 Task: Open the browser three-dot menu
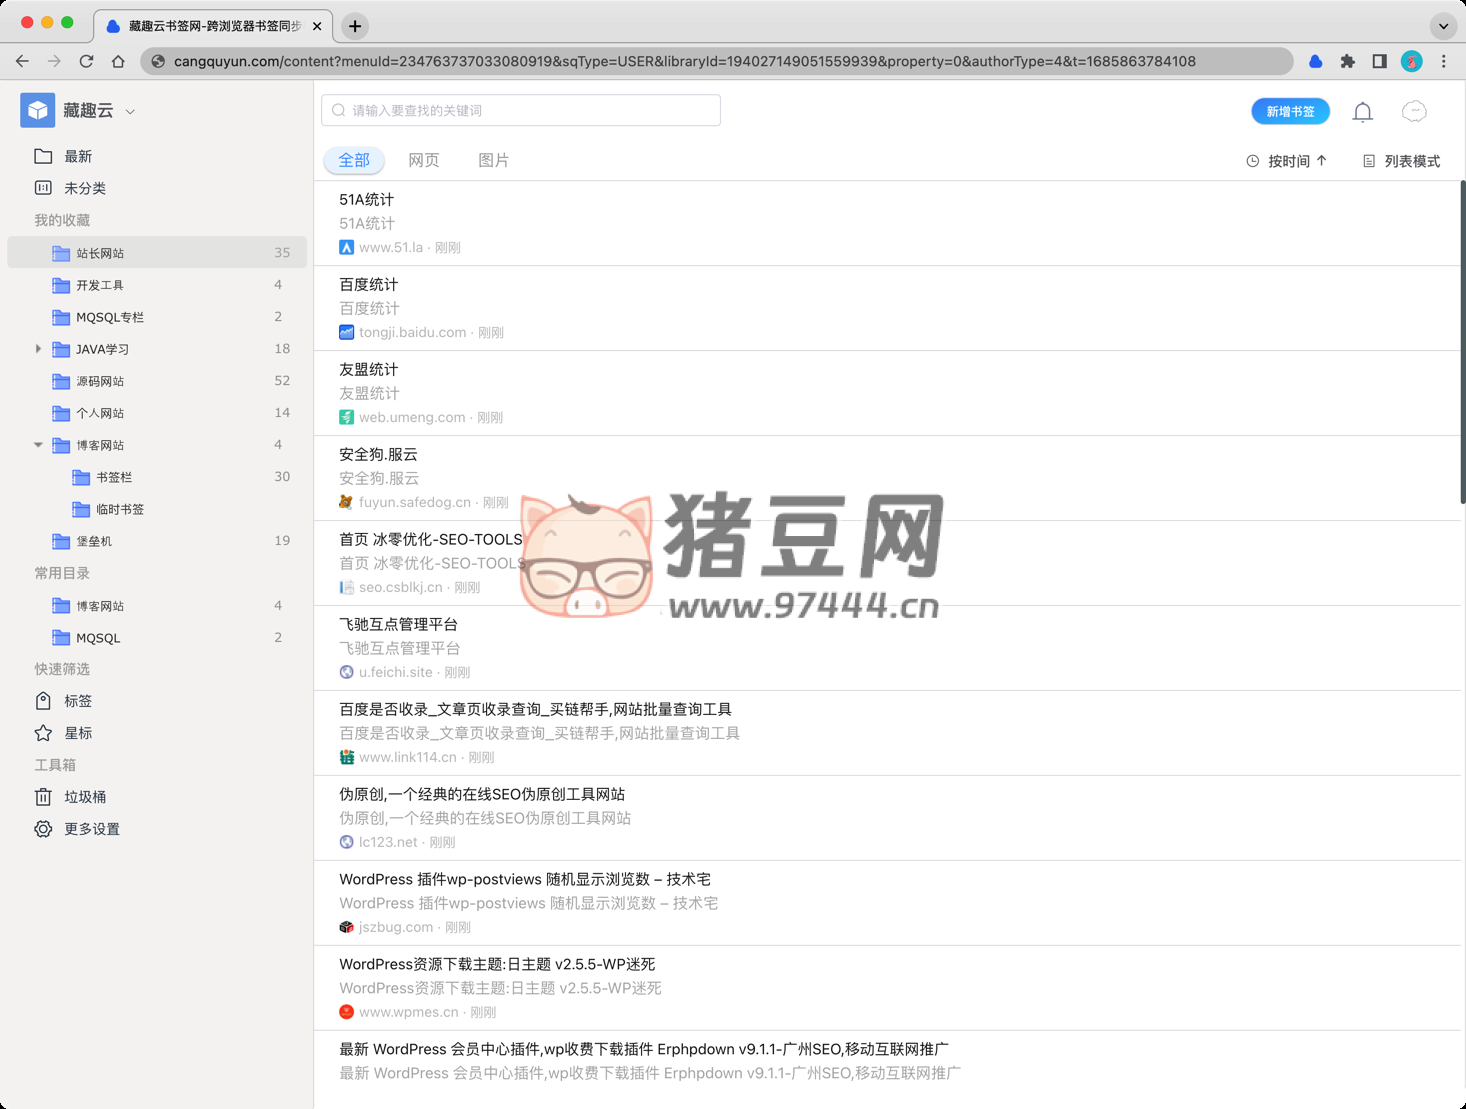click(x=1444, y=61)
